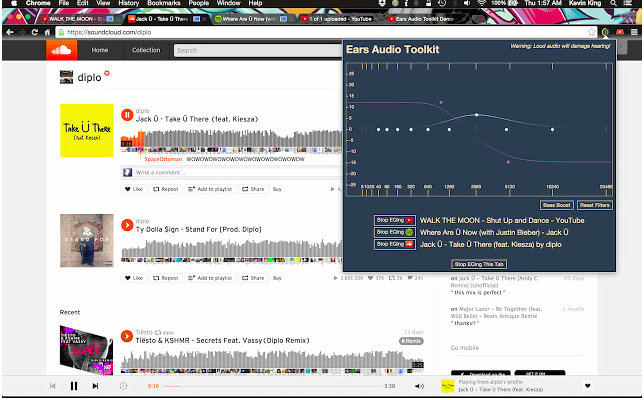Switch to WALK THE MOON browser tab

tap(78, 19)
